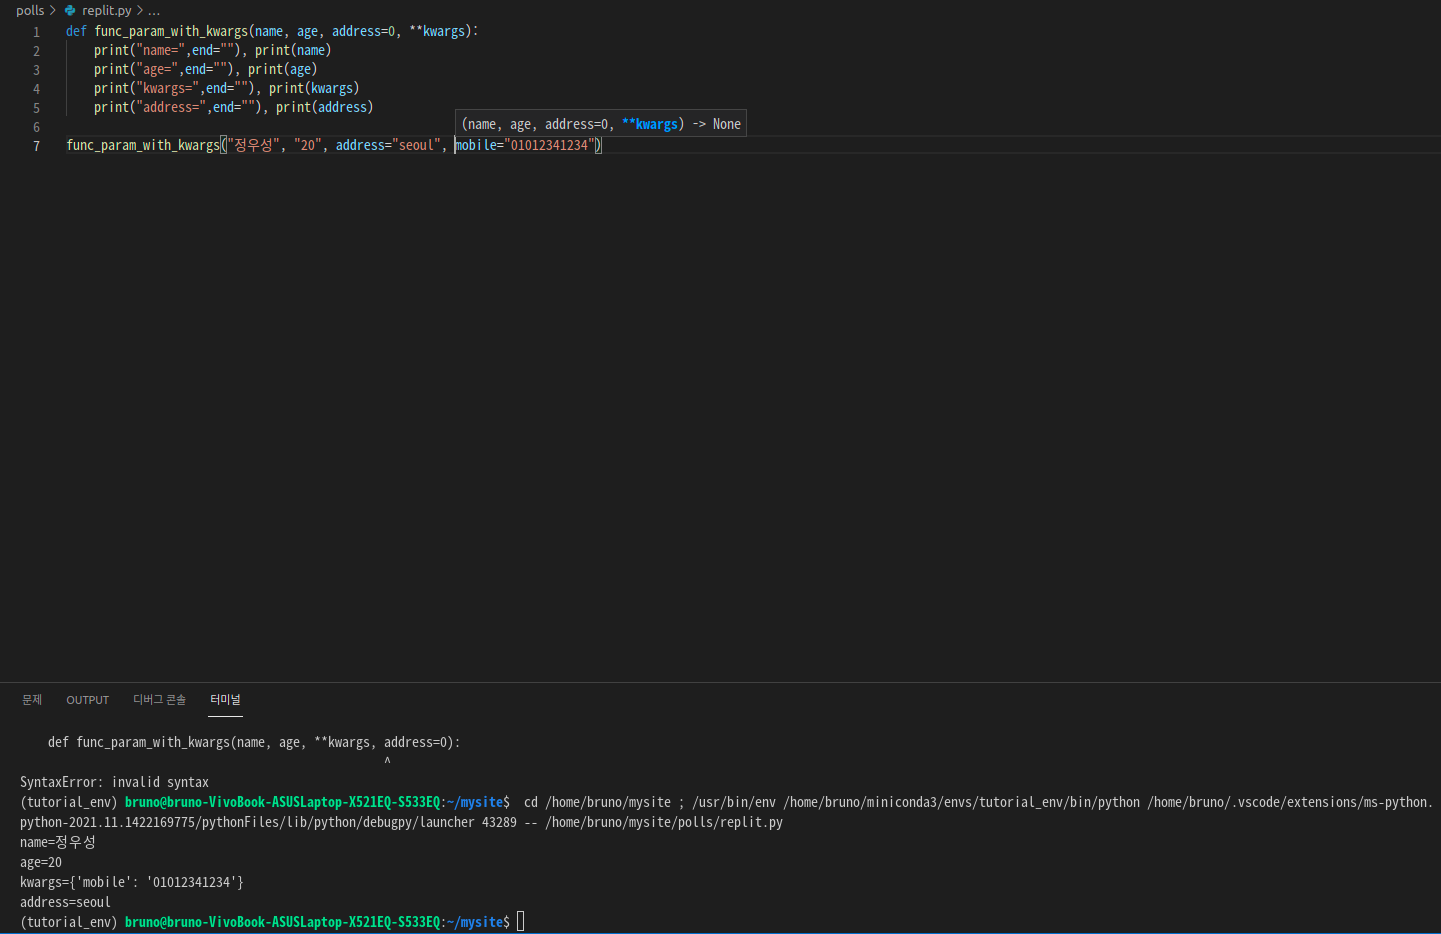Click '-> None' in signature tooltip
This screenshot has width=1441, height=934.
click(717, 124)
